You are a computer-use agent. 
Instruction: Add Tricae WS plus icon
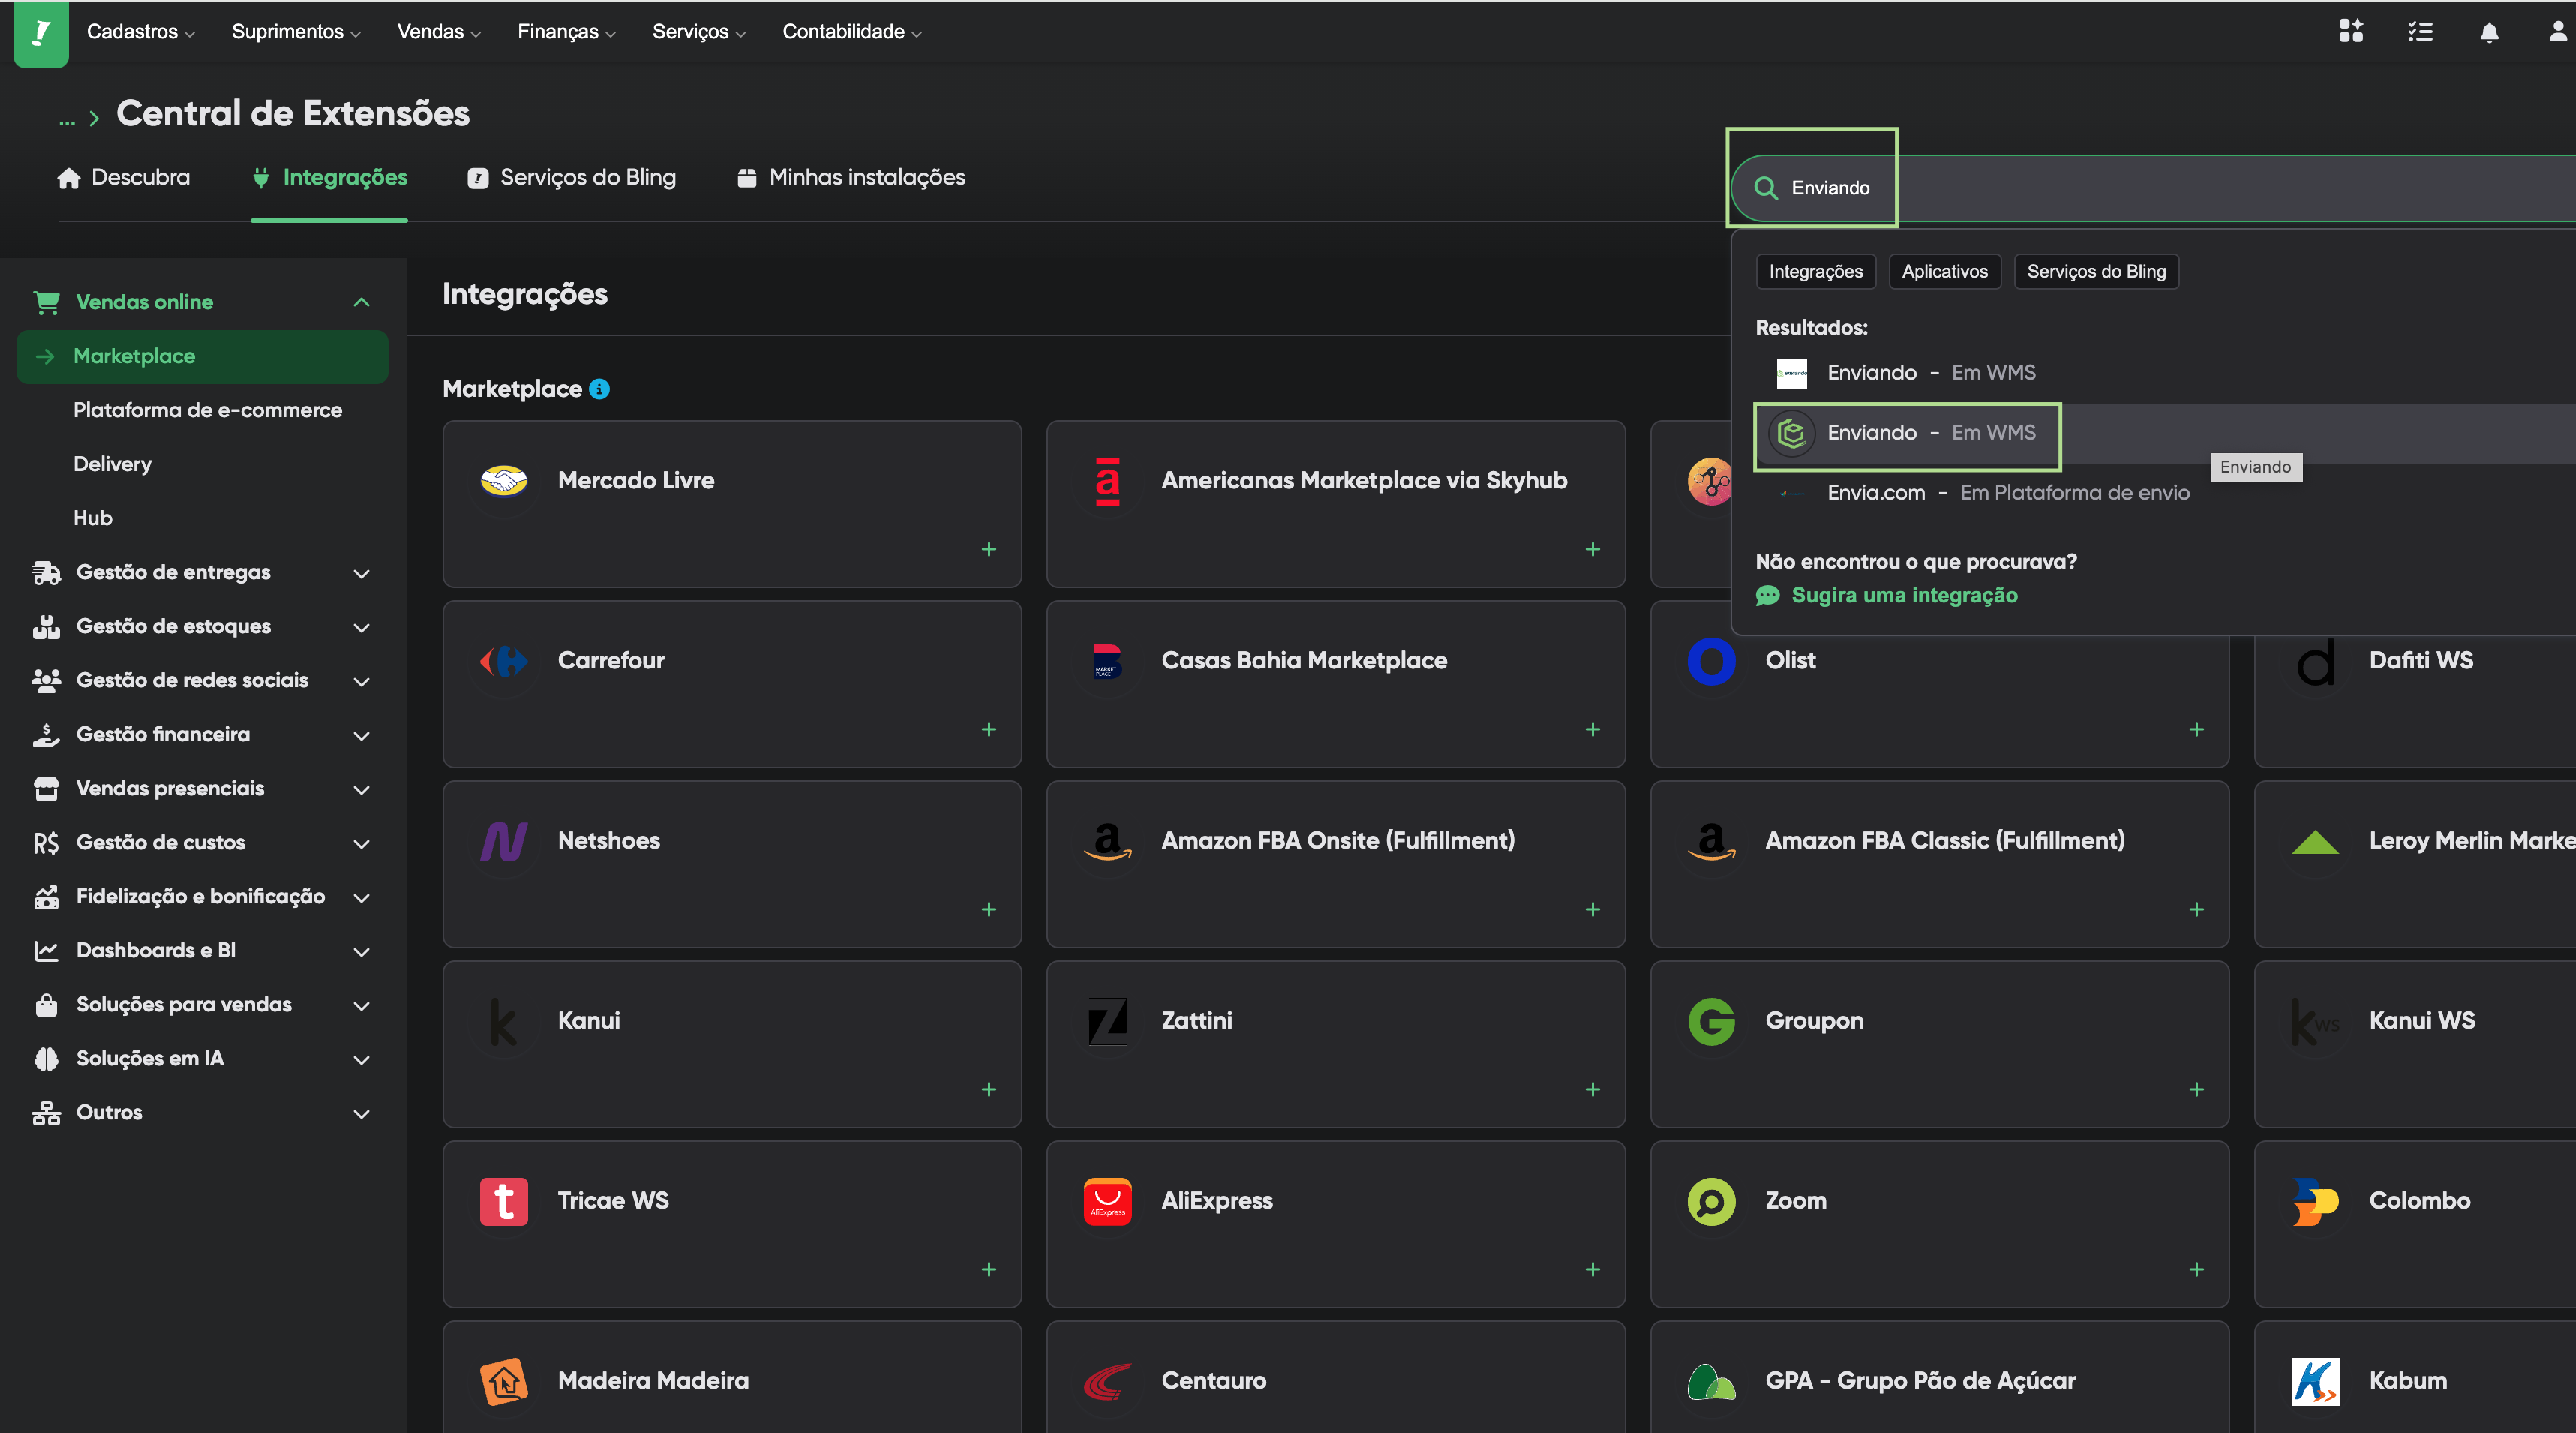pos(988,1269)
